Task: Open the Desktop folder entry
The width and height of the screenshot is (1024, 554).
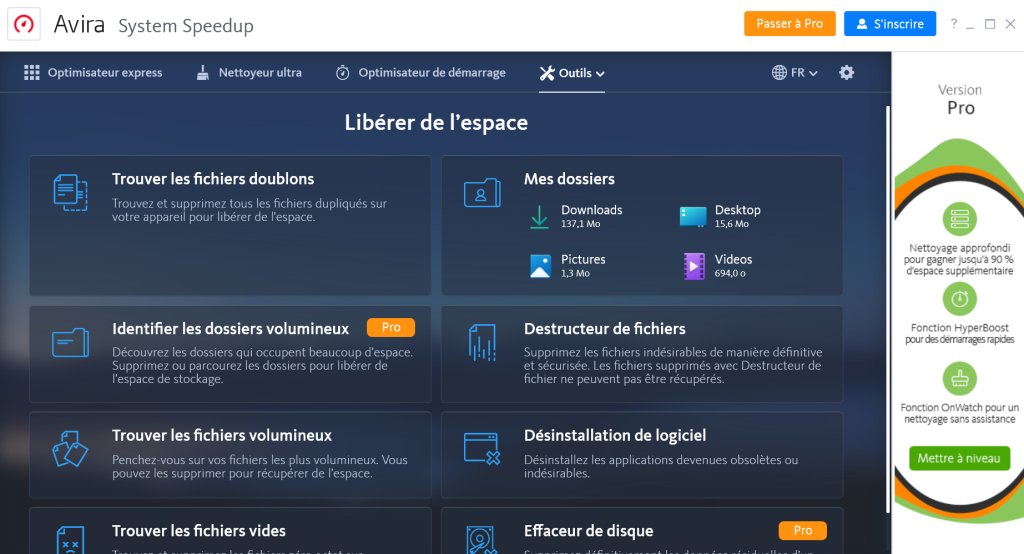Action: [721, 216]
